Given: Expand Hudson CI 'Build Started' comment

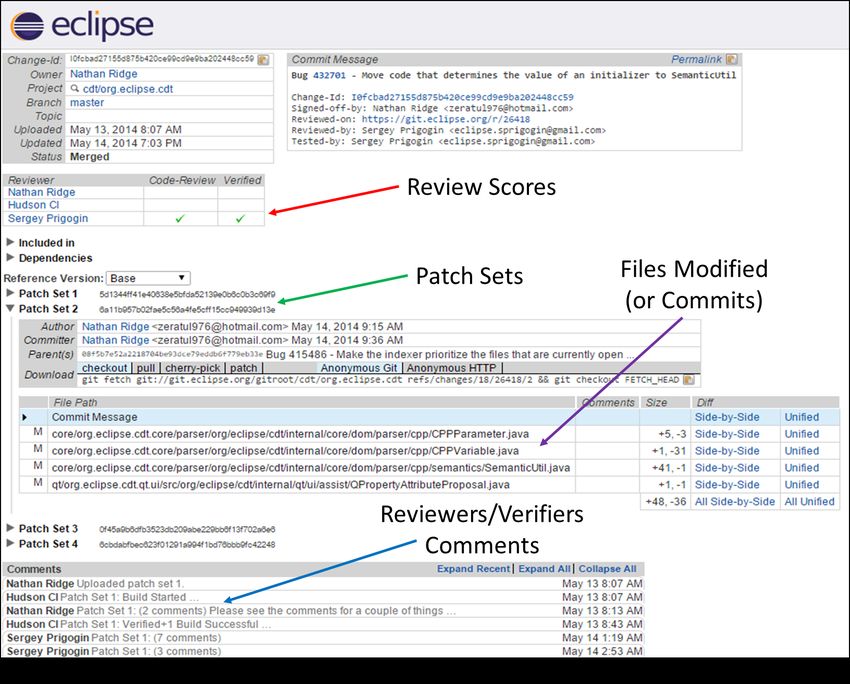Looking at the screenshot, I should click(324, 597).
